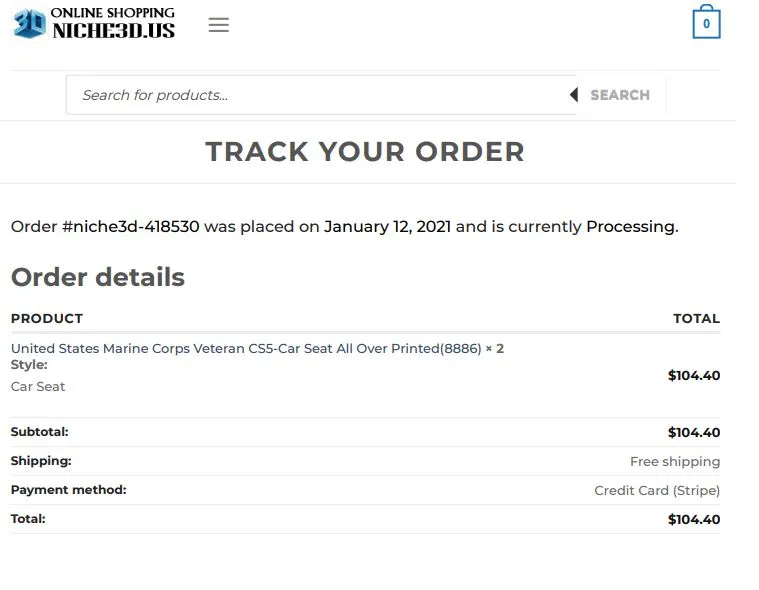This screenshot has height=590, width=759.
Task: Open the hamburger menu icon
Action: tap(219, 25)
